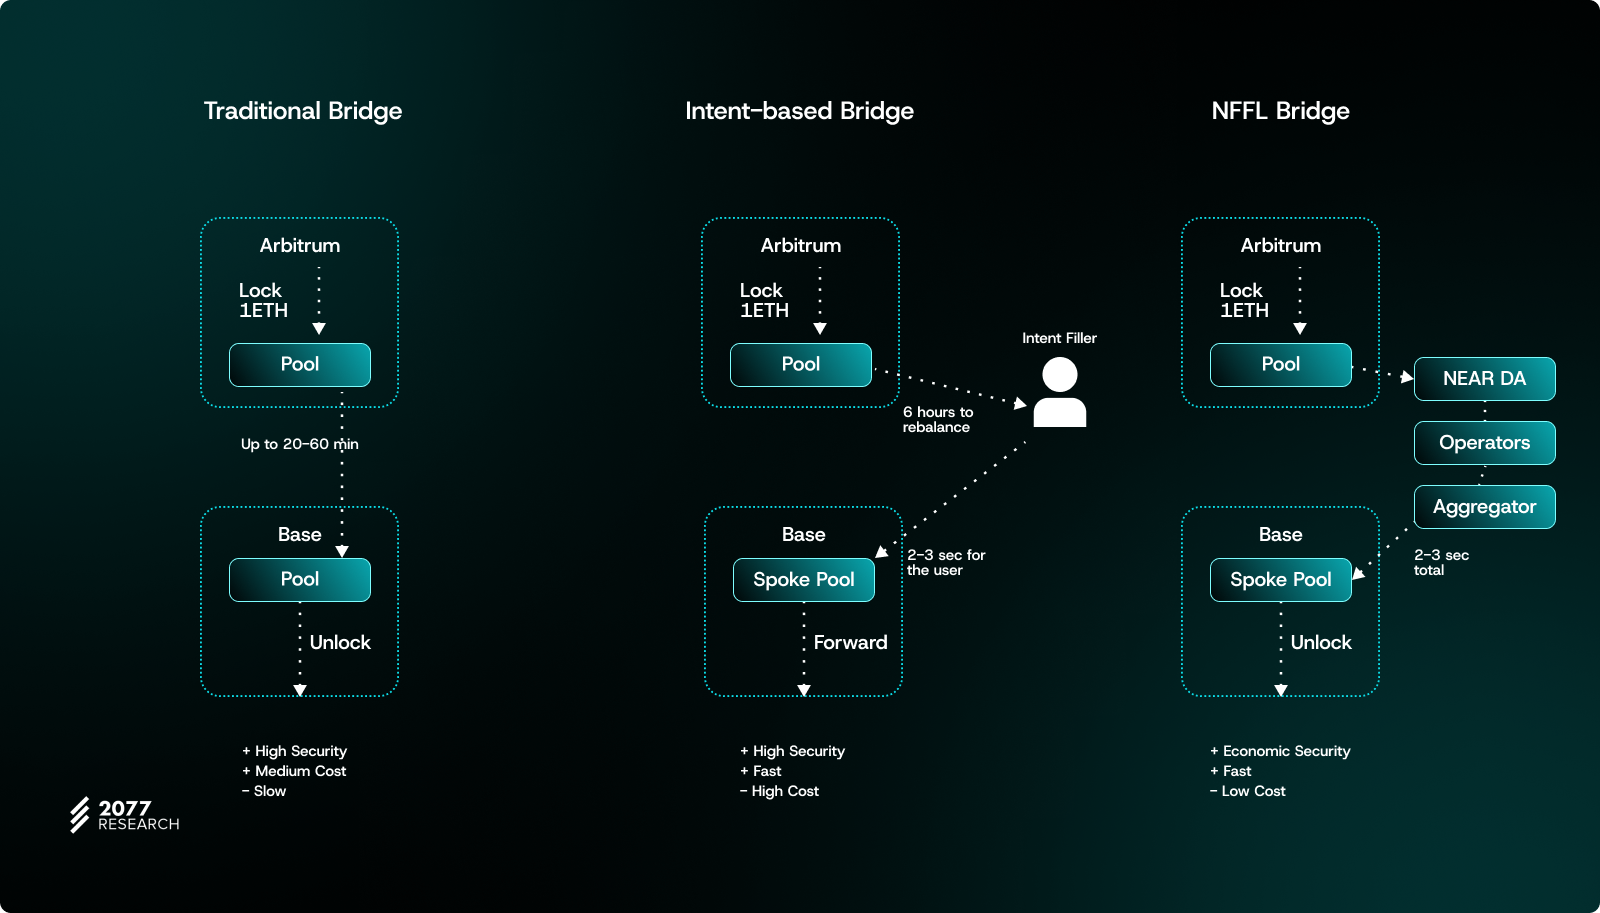Click the arrowhead pointing into NEAR DA

point(1406,377)
